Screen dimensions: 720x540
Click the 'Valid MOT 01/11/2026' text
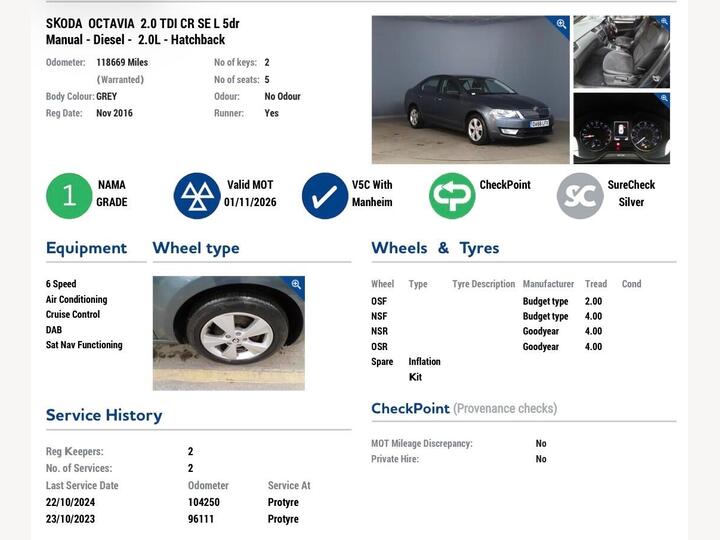click(x=250, y=193)
